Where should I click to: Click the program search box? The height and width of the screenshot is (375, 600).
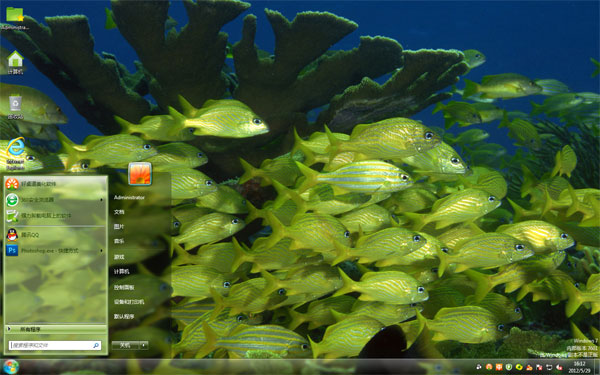(55, 345)
